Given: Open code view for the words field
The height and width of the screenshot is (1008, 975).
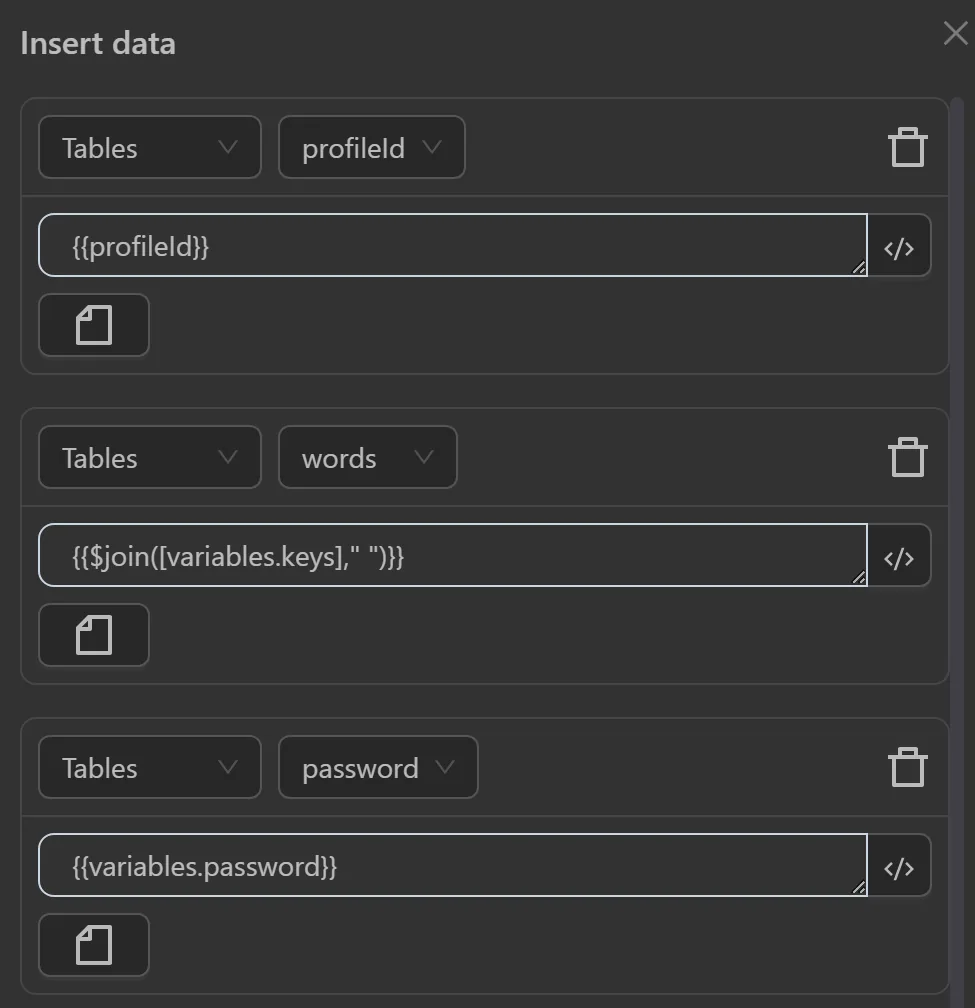Looking at the screenshot, I should [899, 555].
